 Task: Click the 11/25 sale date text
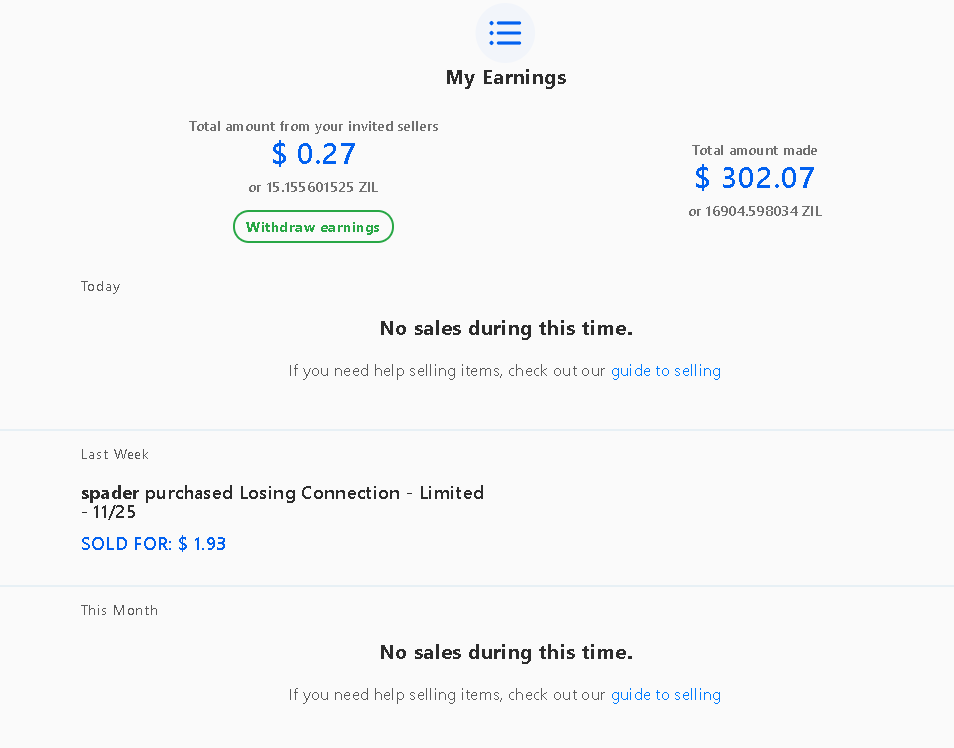[x=114, y=512]
